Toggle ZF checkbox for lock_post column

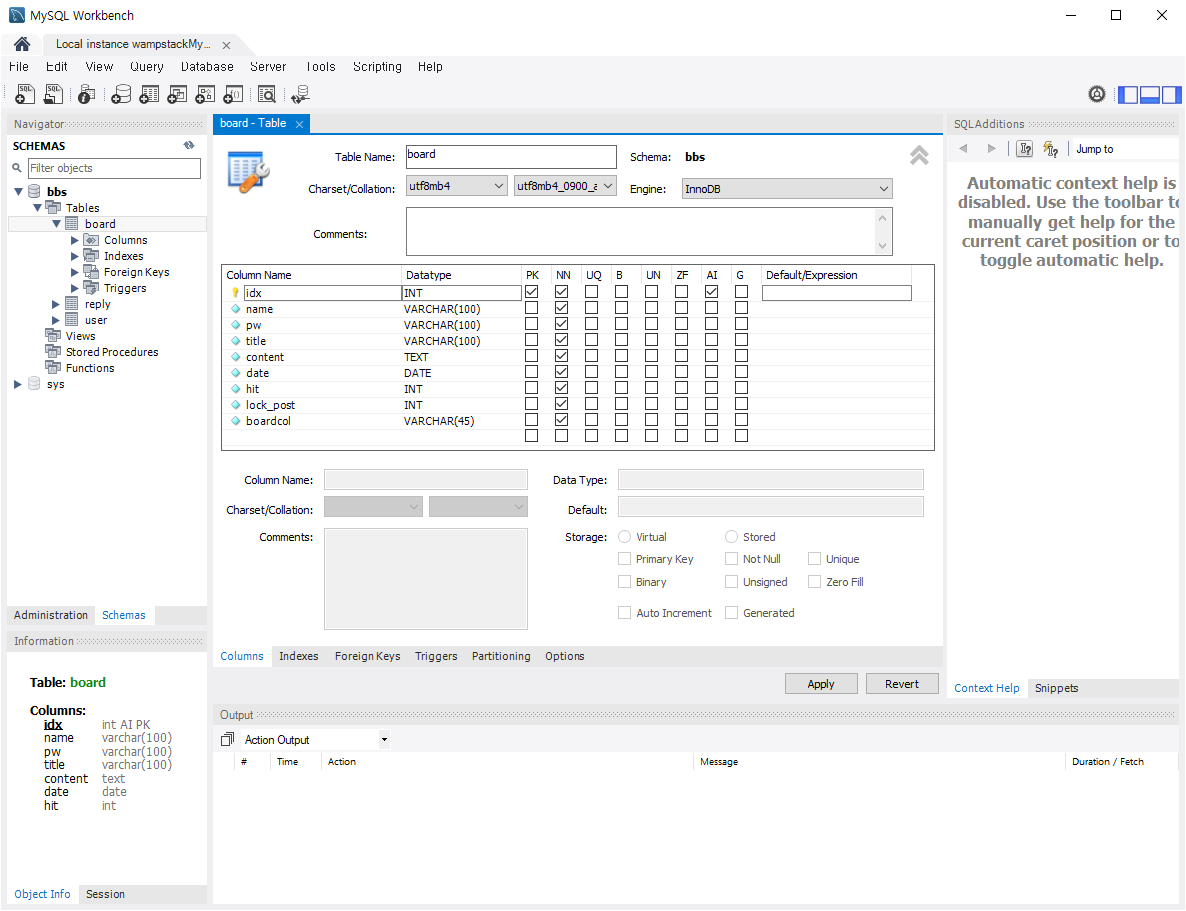tap(681, 404)
